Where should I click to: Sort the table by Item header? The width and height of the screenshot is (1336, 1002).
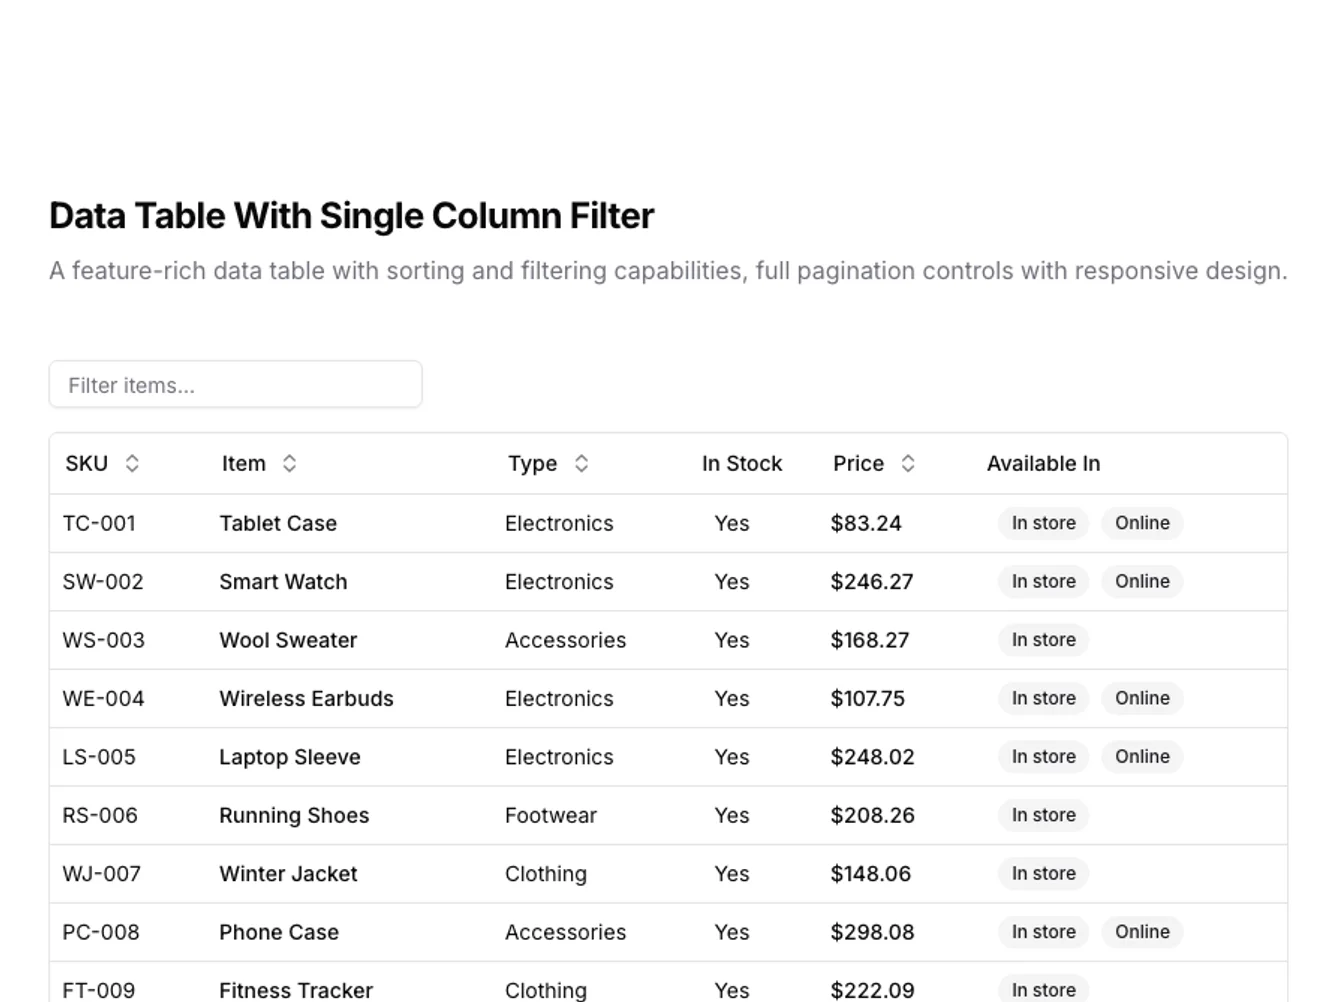click(243, 463)
